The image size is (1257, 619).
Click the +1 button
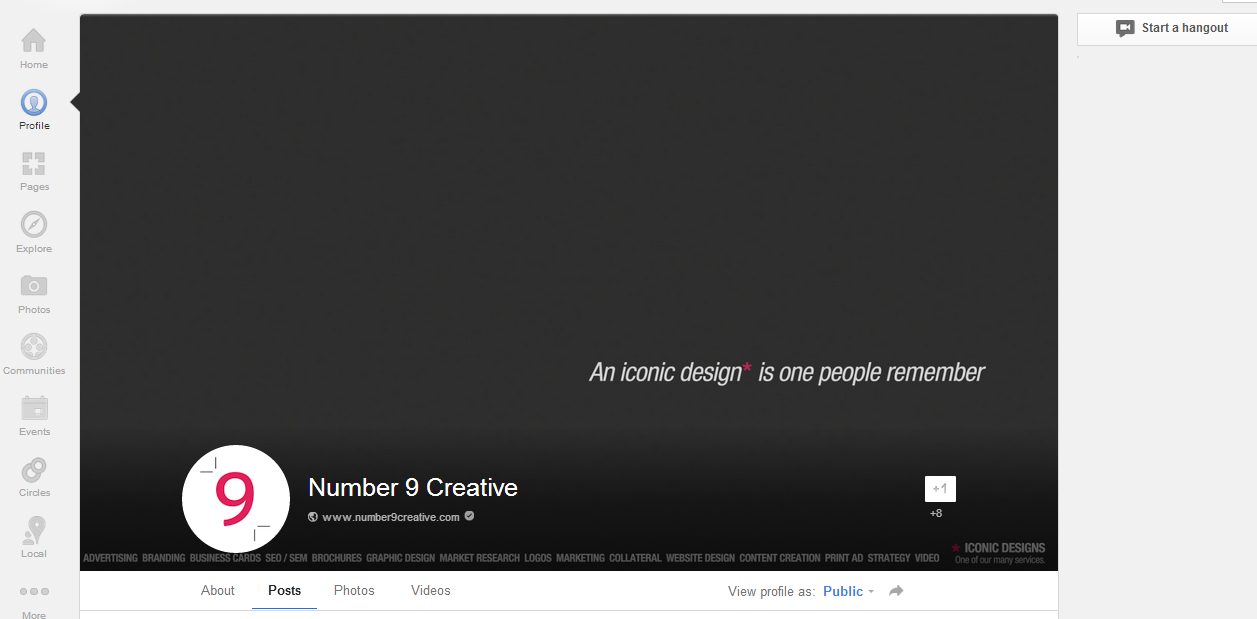(x=940, y=489)
